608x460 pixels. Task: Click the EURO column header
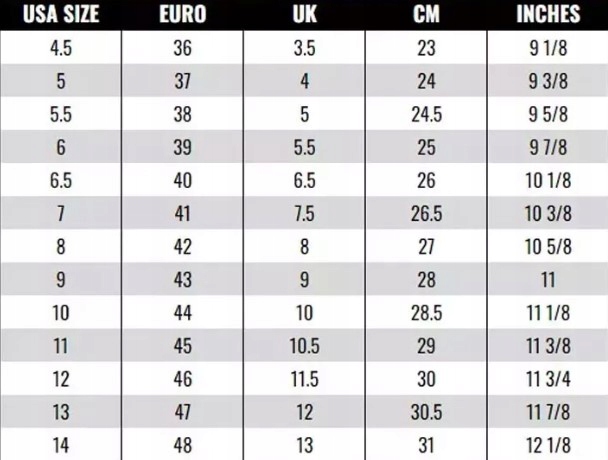182,15
